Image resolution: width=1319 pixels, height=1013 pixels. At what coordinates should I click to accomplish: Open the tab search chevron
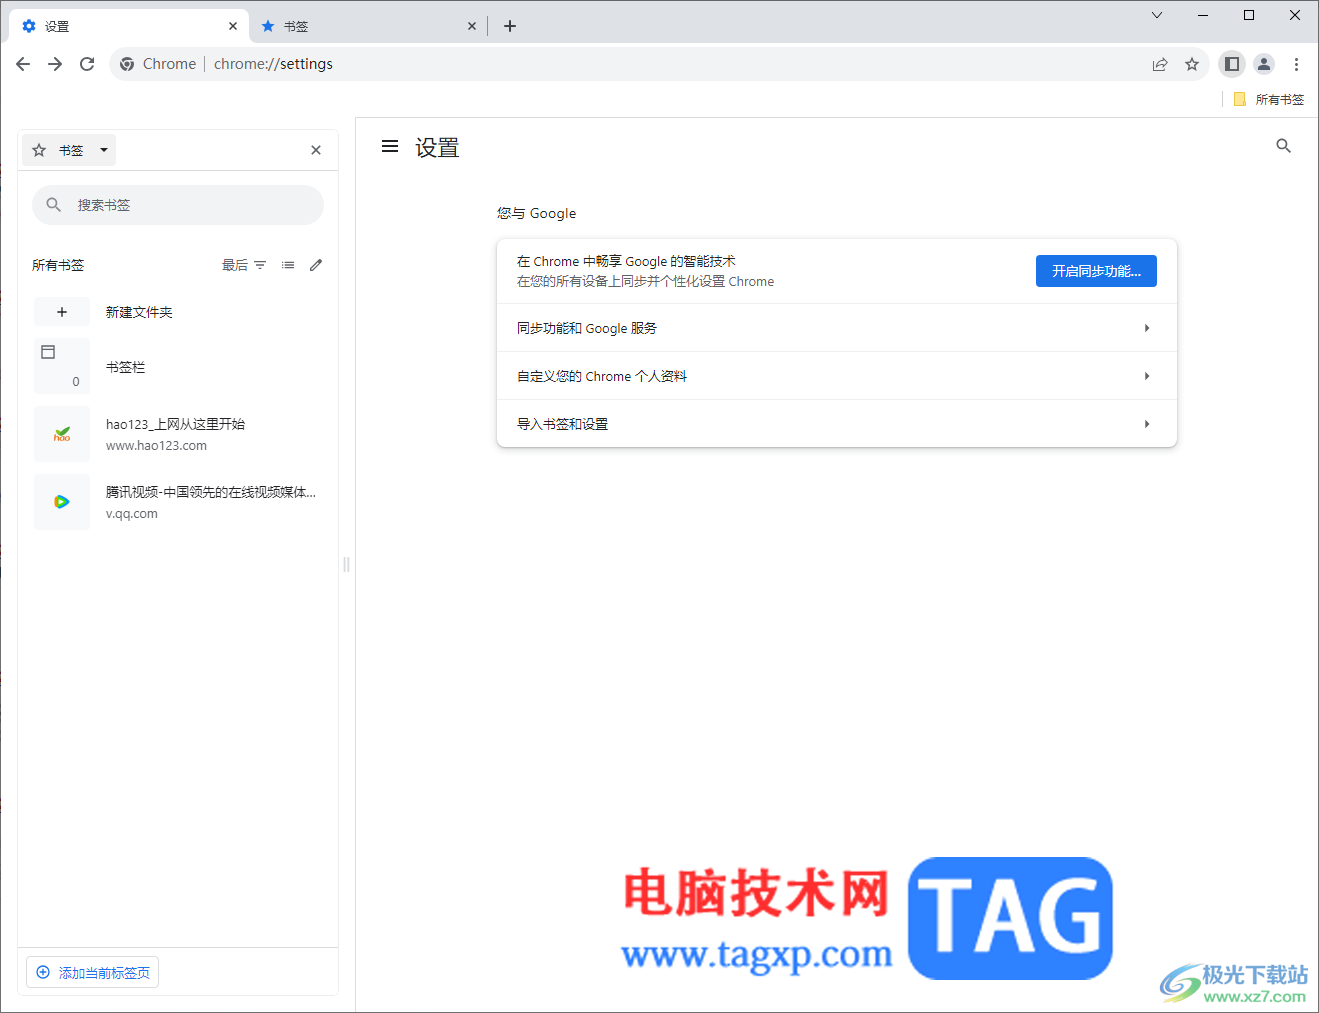1157,15
